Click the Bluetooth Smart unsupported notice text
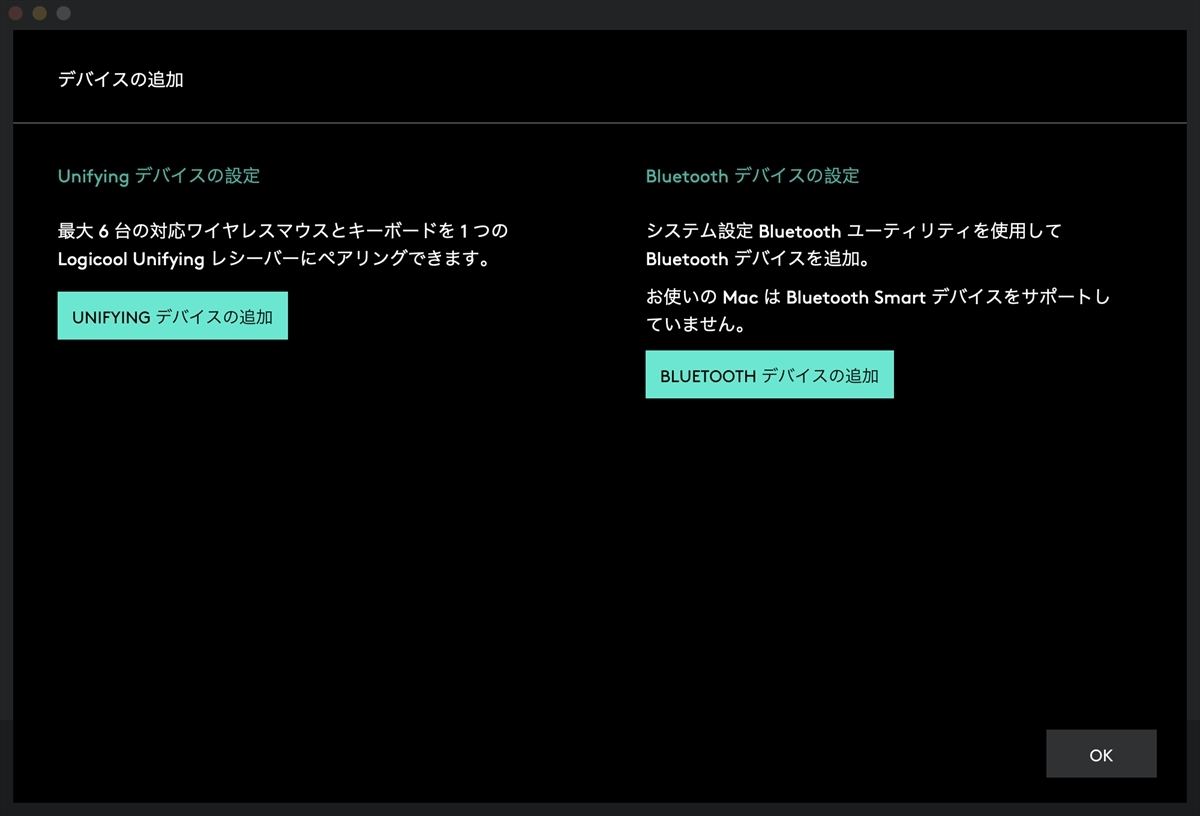The height and width of the screenshot is (816, 1200). 877,311
